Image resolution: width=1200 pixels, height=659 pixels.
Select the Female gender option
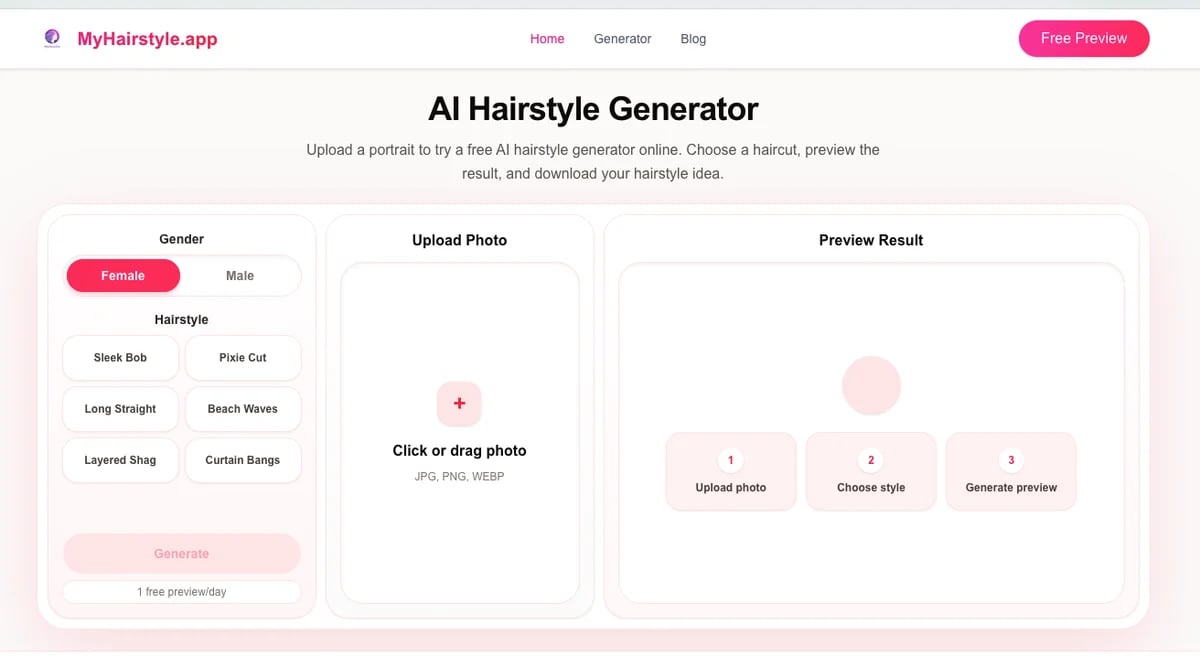[x=123, y=275]
